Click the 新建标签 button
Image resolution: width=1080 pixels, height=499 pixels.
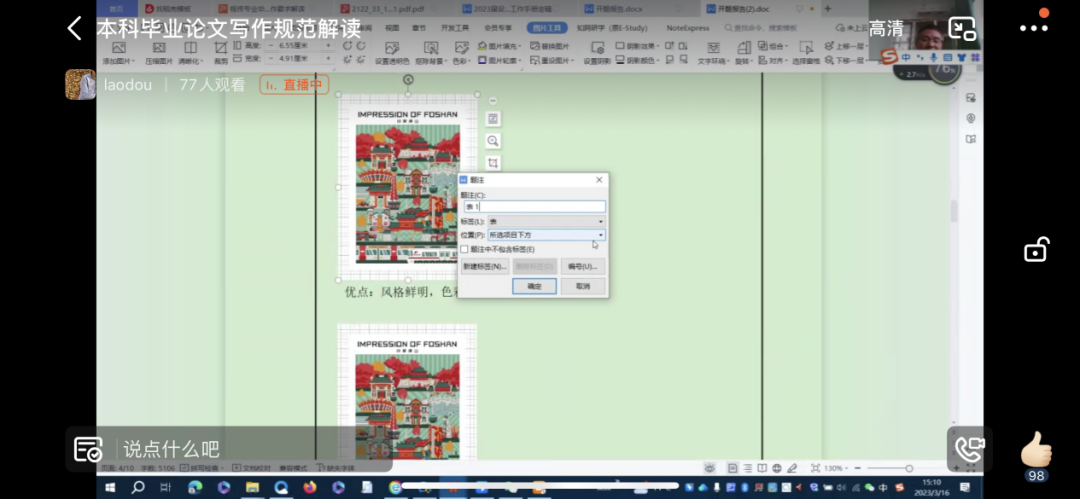pyautogui.click(x=485, y=267)
